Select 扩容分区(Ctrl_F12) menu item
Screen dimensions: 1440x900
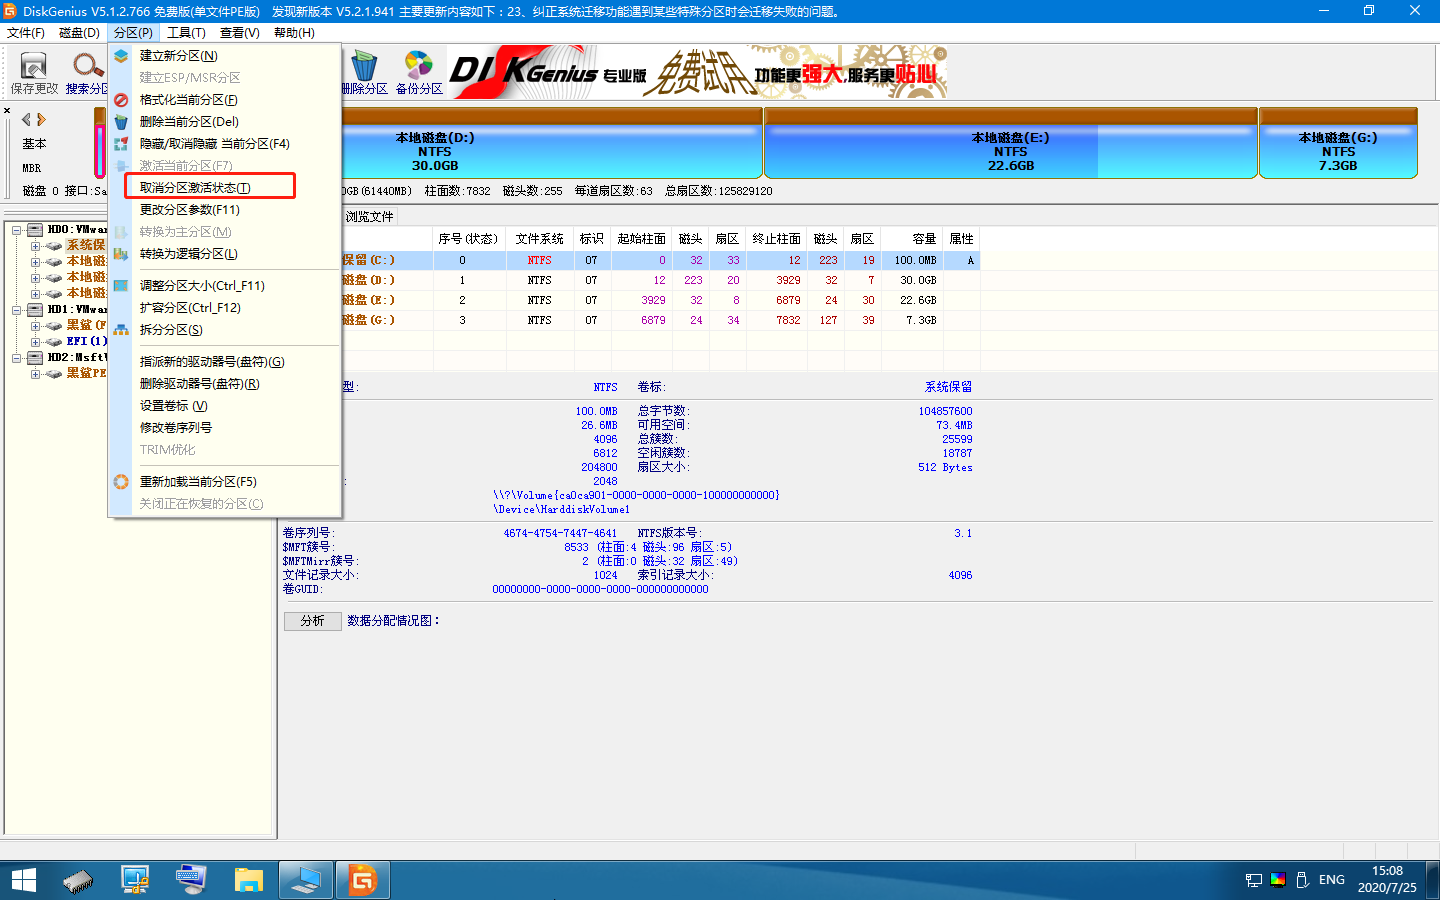[x=190, y=308]
